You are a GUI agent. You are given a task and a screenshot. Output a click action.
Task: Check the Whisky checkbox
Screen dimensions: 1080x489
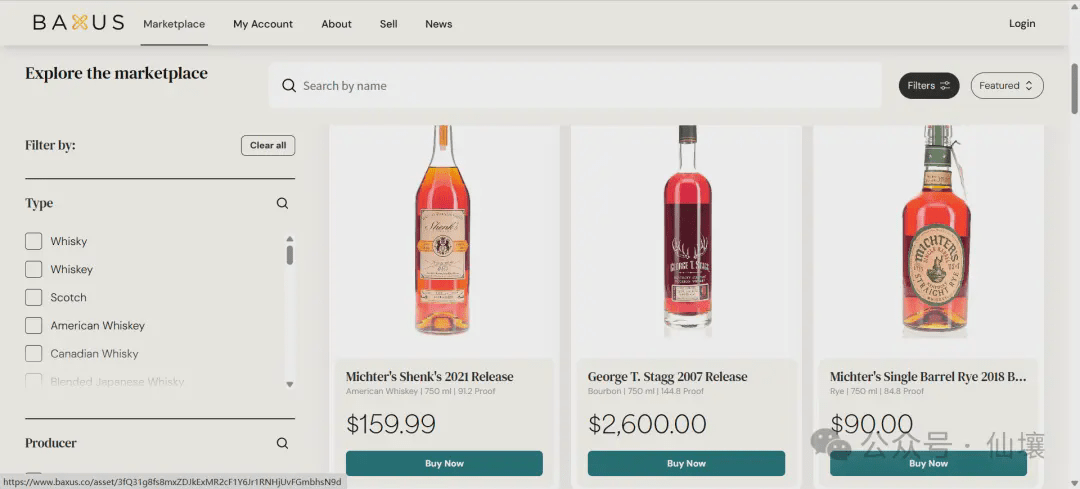click(x=34, y=241)
